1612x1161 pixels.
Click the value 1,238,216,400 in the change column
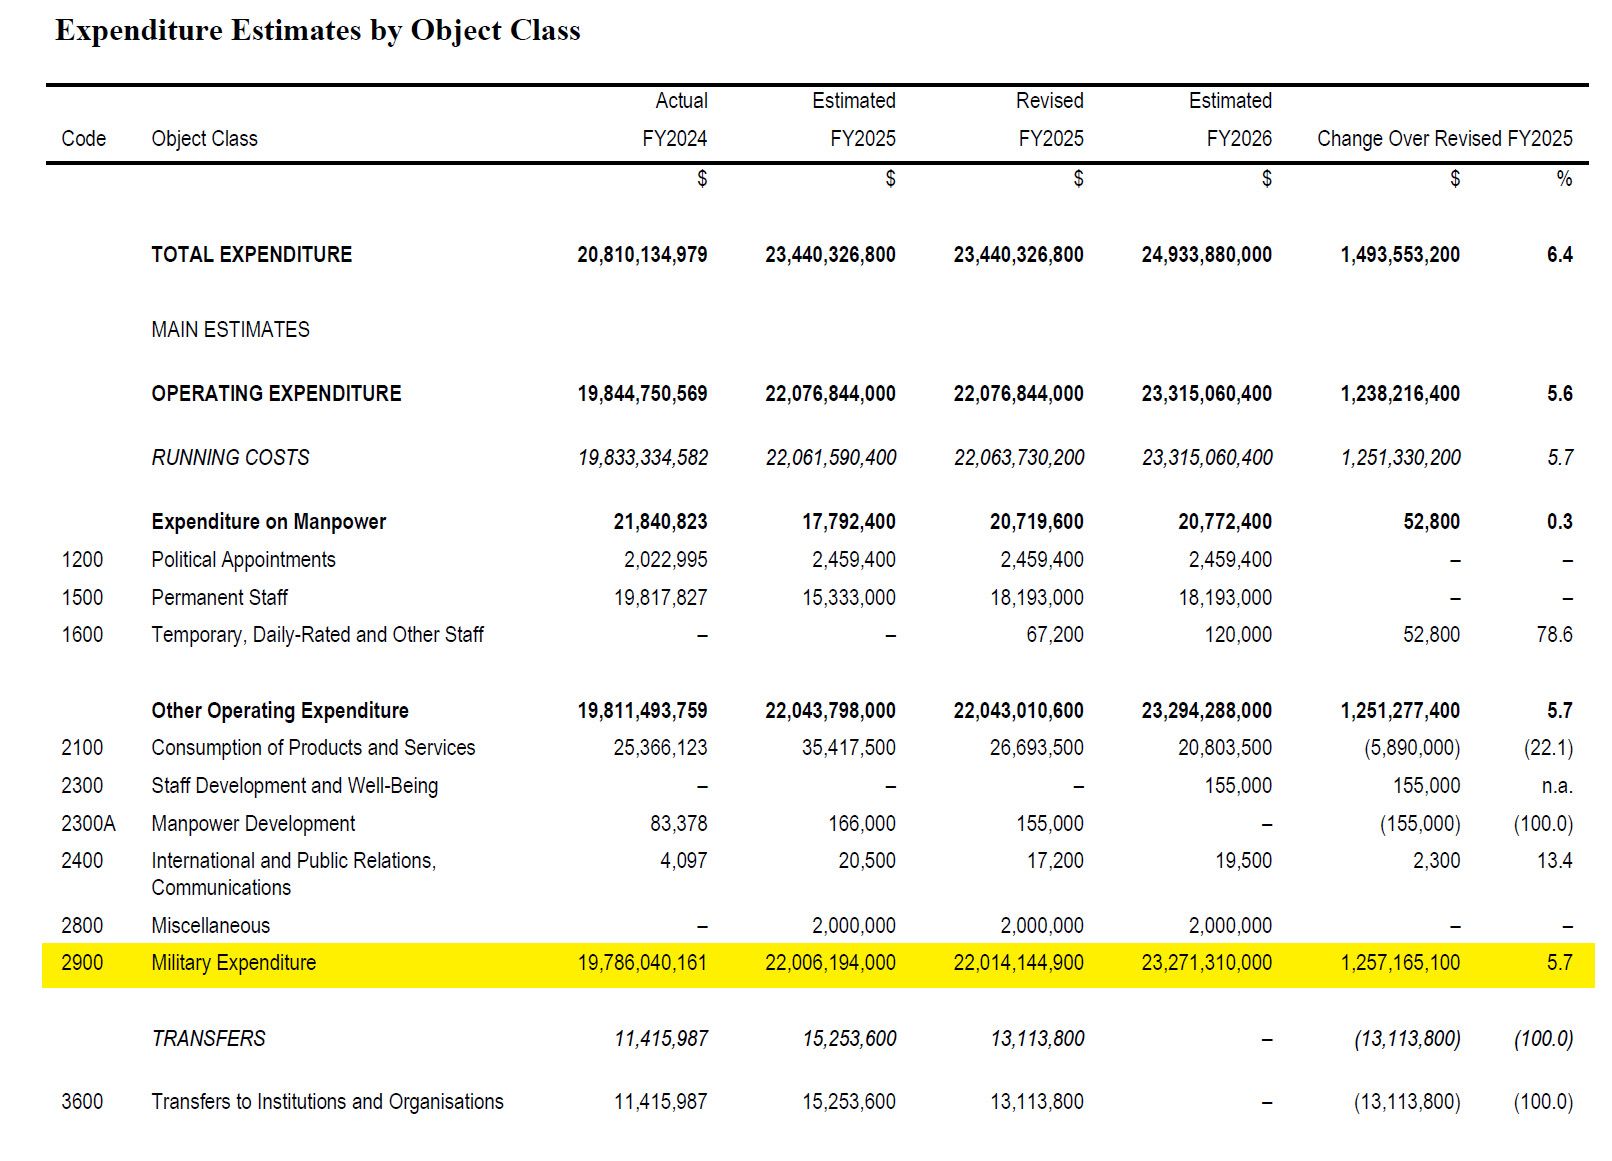1400,393
